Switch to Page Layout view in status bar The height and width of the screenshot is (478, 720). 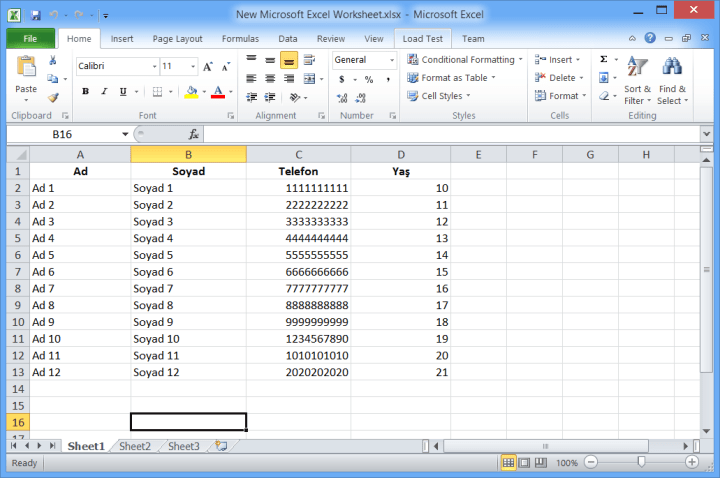coord(527,463)
